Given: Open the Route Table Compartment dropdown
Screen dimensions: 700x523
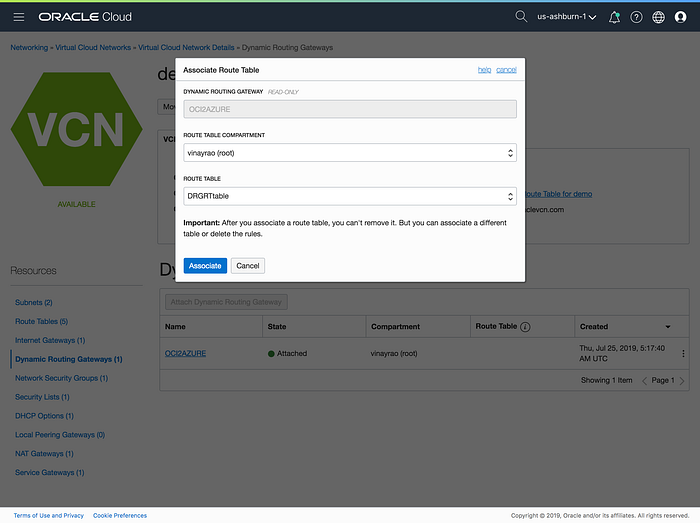Looking at the screenshot, I should [x=350, y=153].
